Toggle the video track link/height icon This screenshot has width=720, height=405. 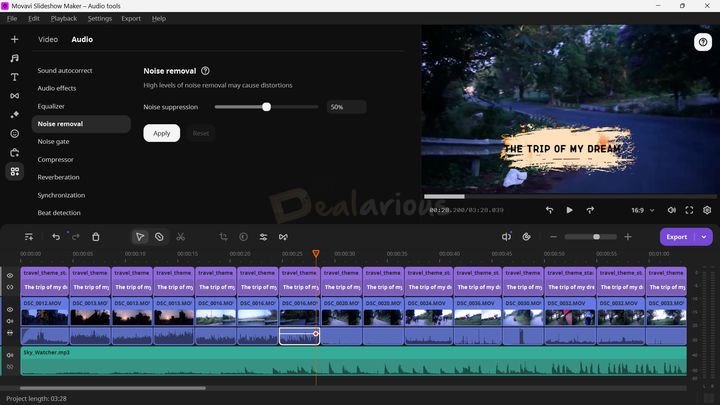pyautogui.click(x=10, y=332)
